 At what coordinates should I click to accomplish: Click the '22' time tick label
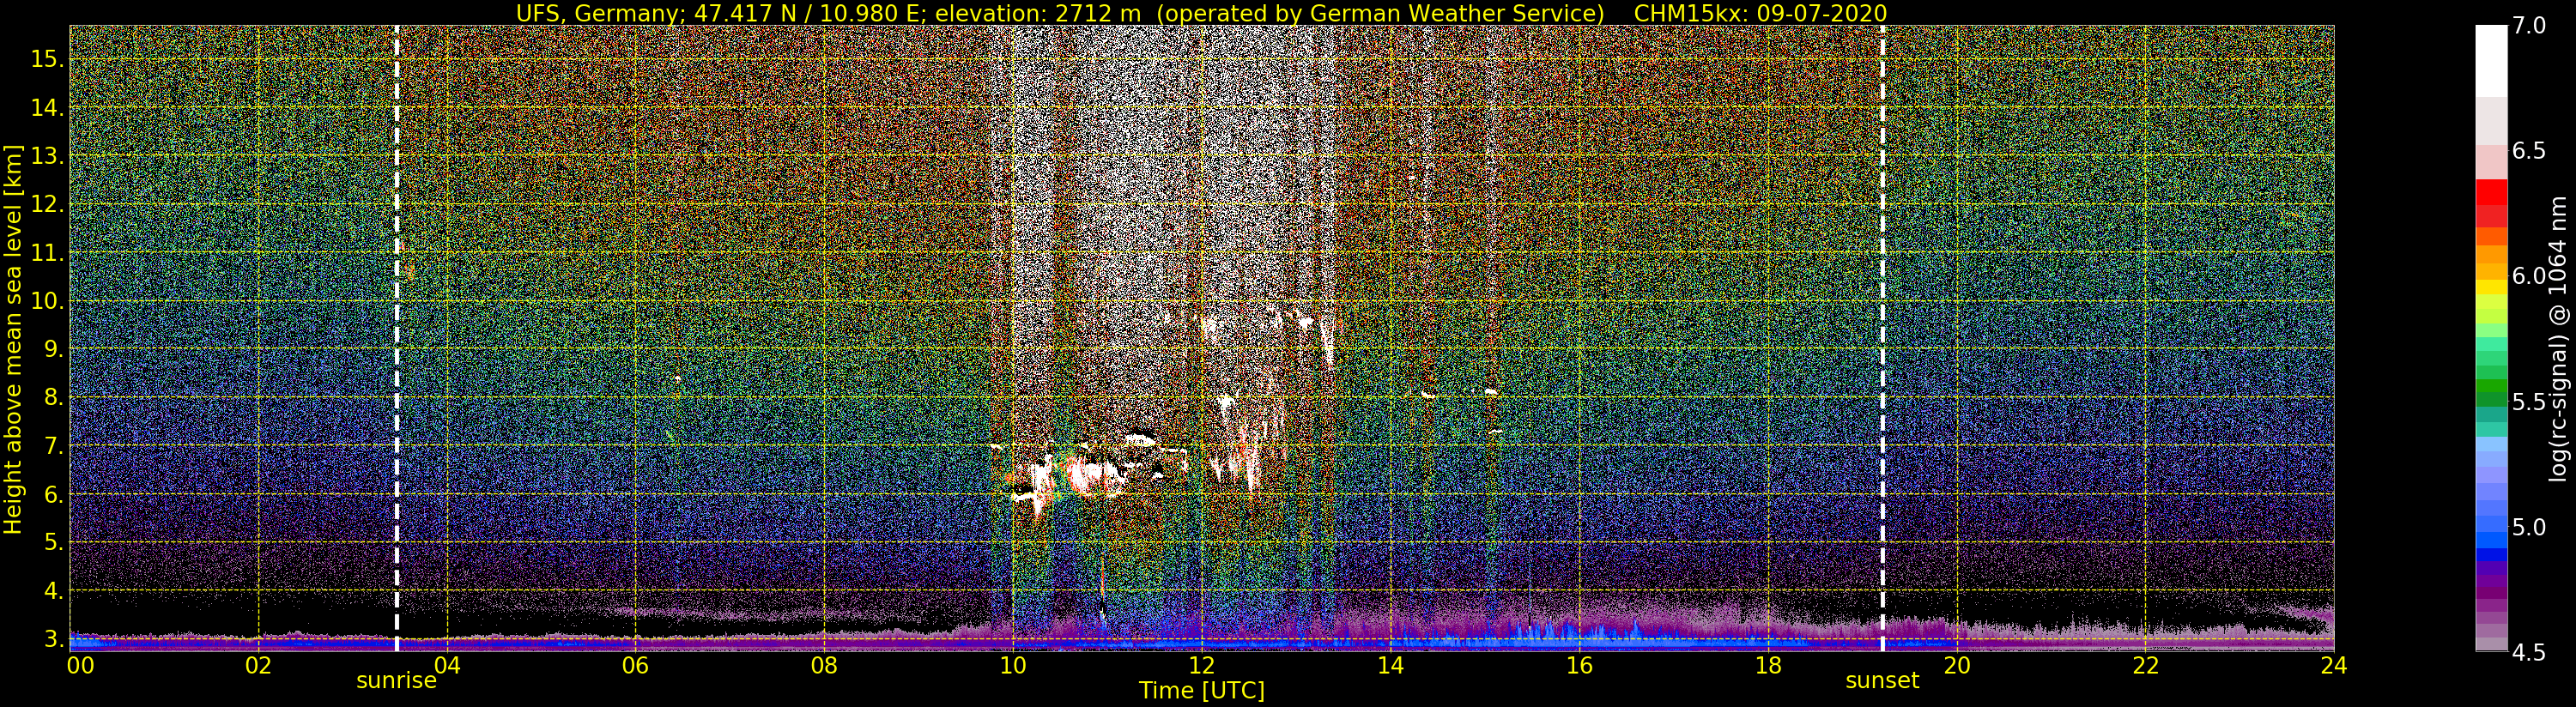2145,666
